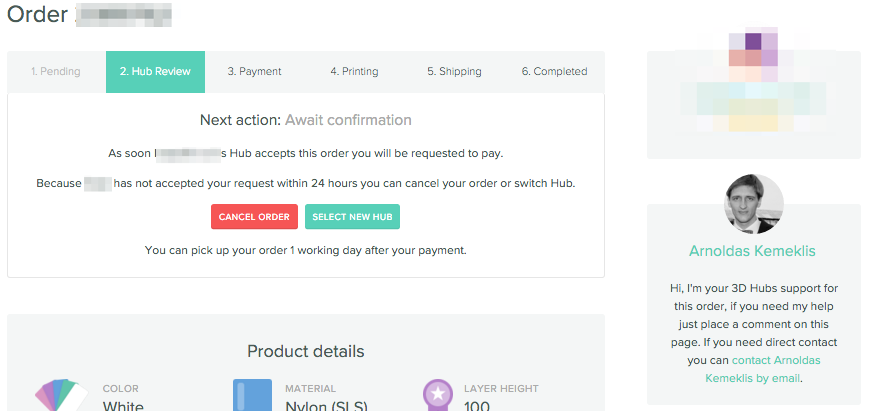Open the 4. Printing step tab
This screenshot has width=875, height=411.
tap(354, 72)
